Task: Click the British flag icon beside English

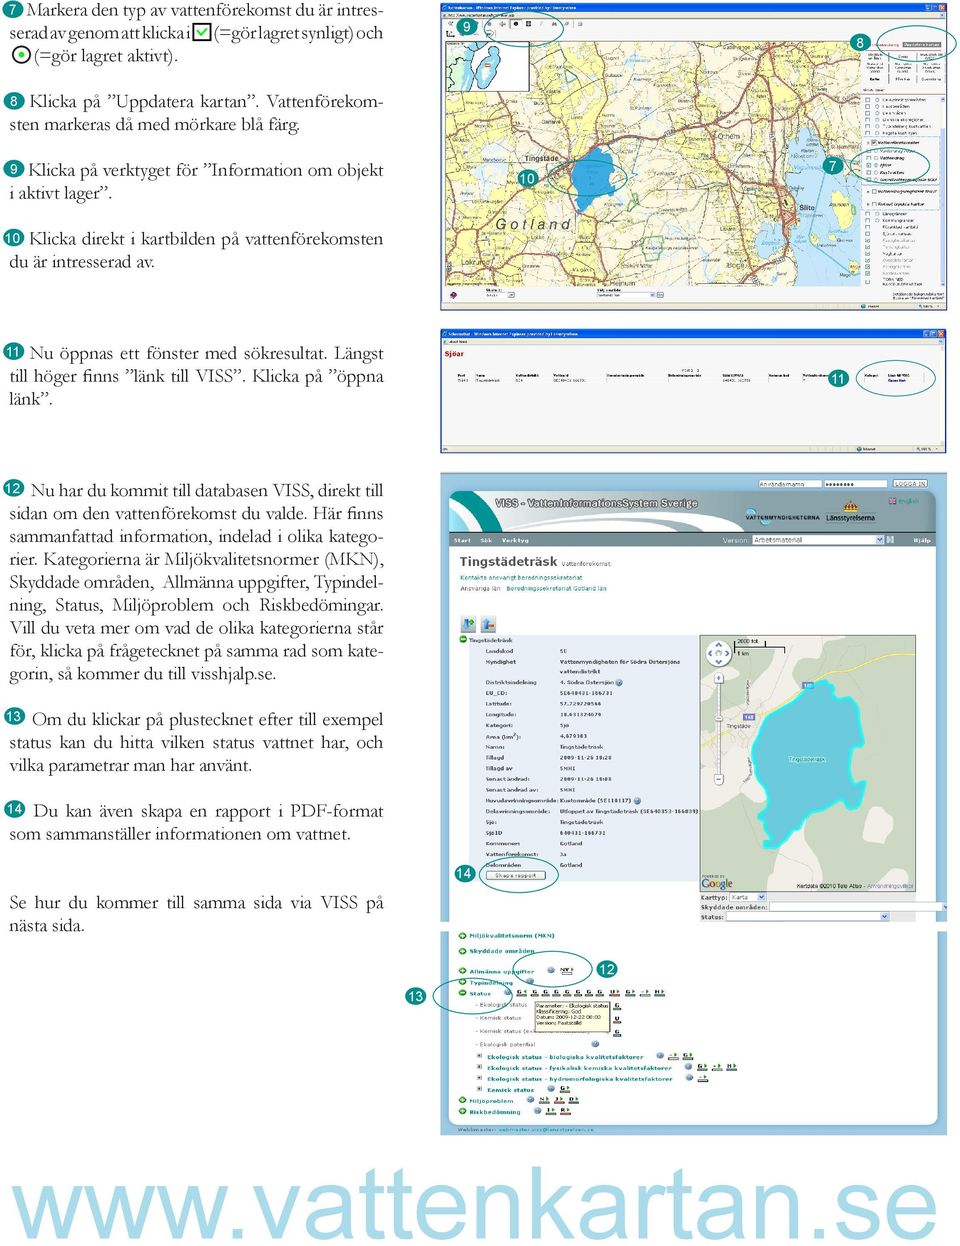Action: point(892,501)
